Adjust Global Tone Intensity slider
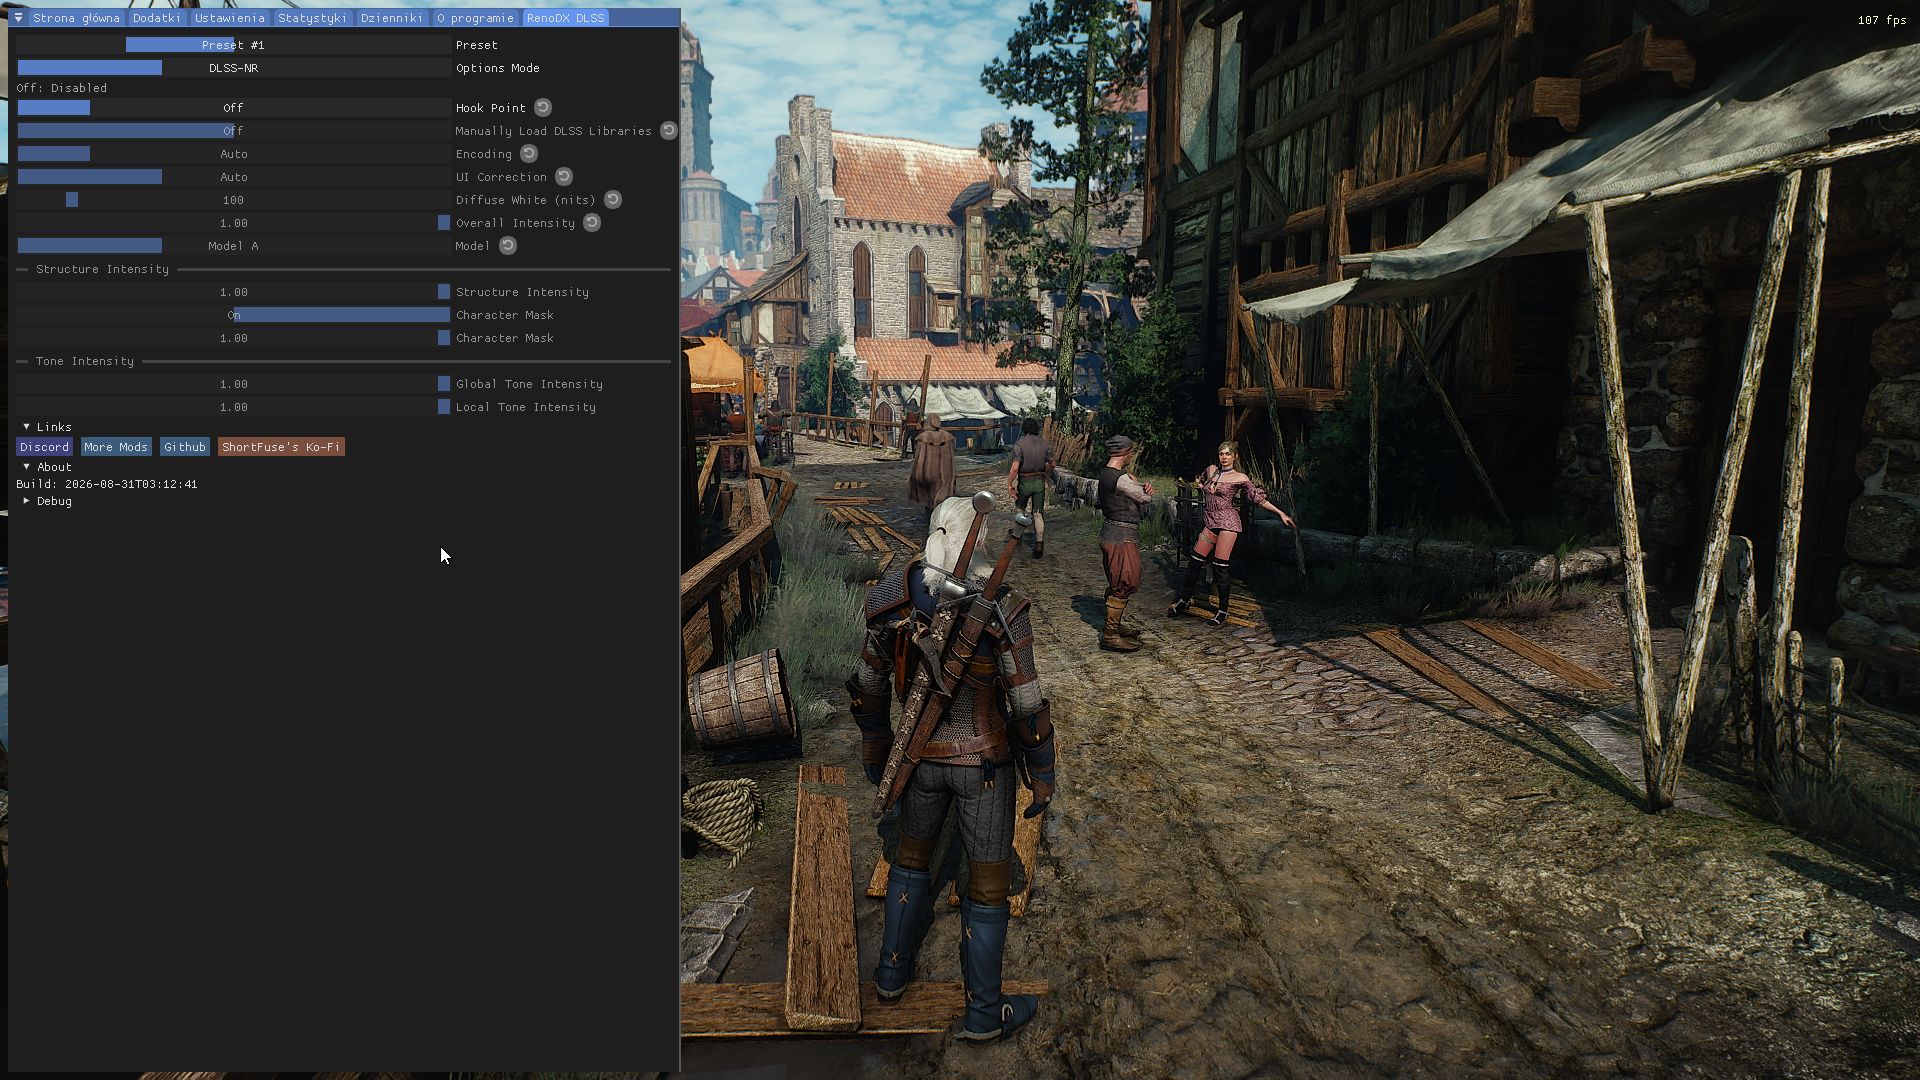This screenshot has width=1920, height=1080. (233, 384)
